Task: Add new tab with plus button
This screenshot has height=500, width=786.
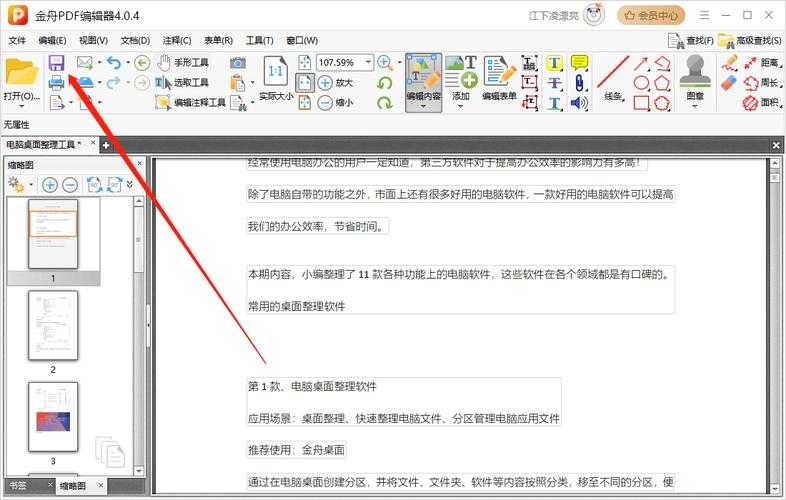Action: pos(105,145)
